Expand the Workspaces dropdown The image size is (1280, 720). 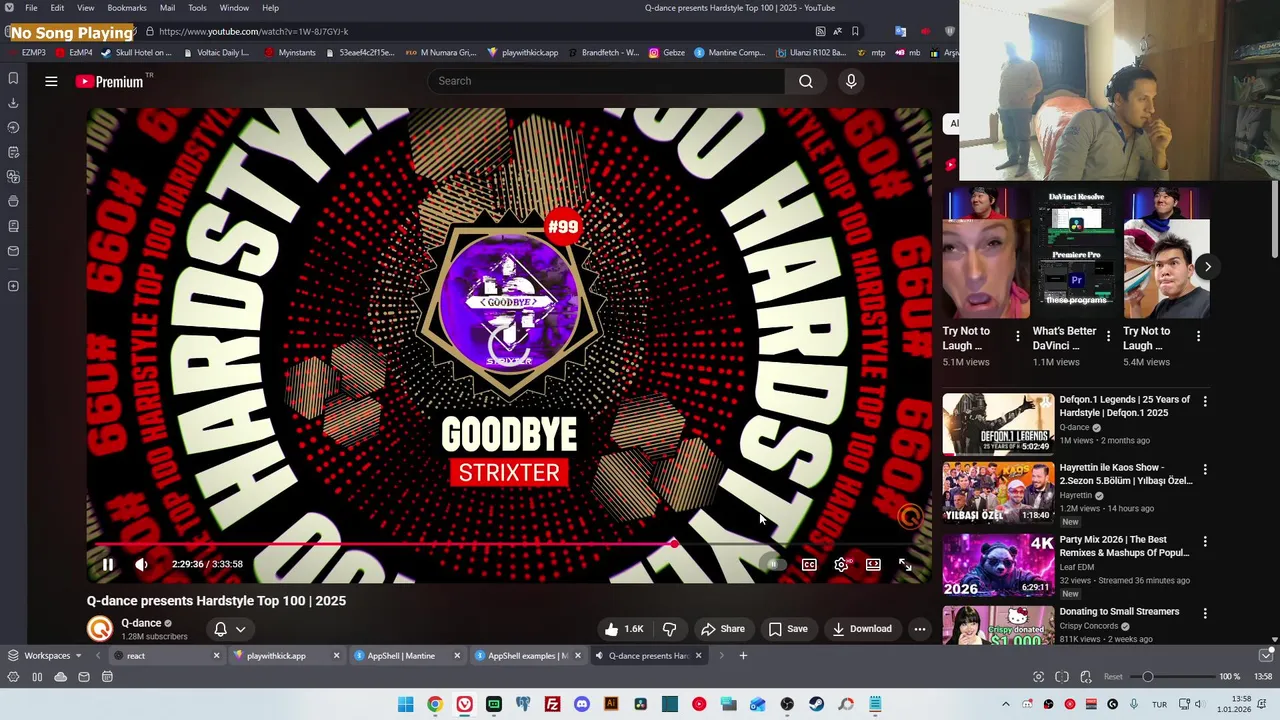(45, 656)
